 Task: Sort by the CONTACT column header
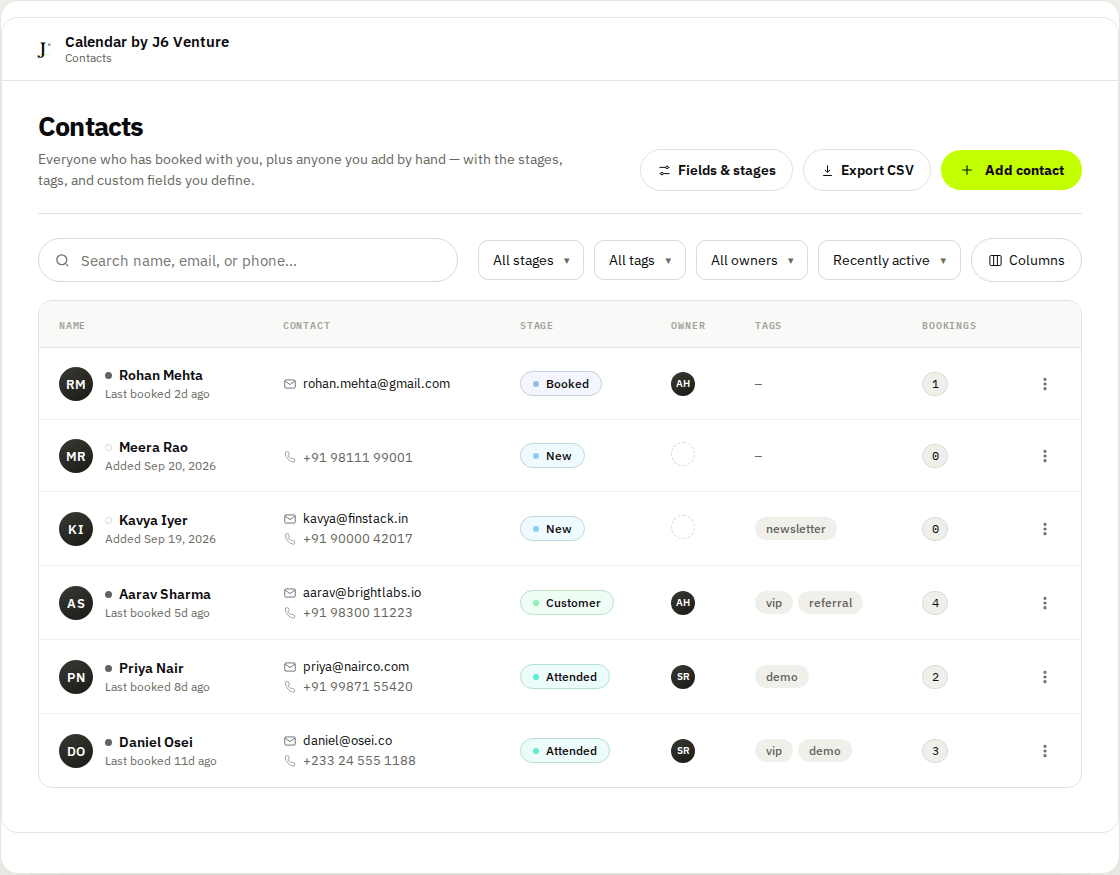click(x=306, y=326)
